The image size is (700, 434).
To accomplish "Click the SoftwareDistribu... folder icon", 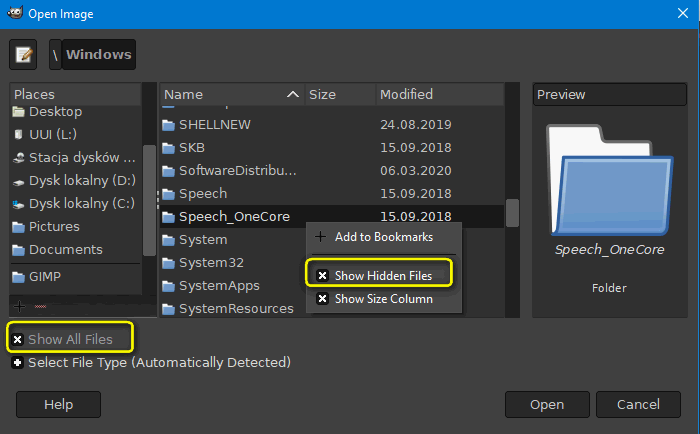I will (168, 171).
